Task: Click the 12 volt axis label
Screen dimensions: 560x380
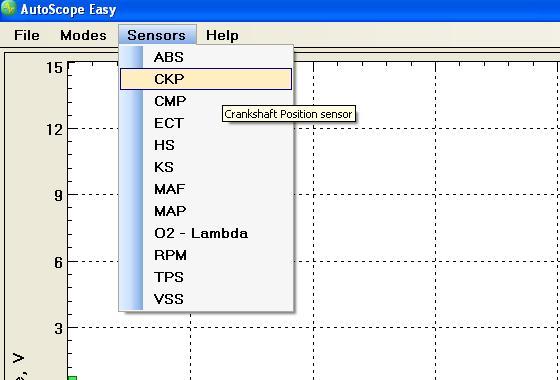Action: [x=54, y=129]
